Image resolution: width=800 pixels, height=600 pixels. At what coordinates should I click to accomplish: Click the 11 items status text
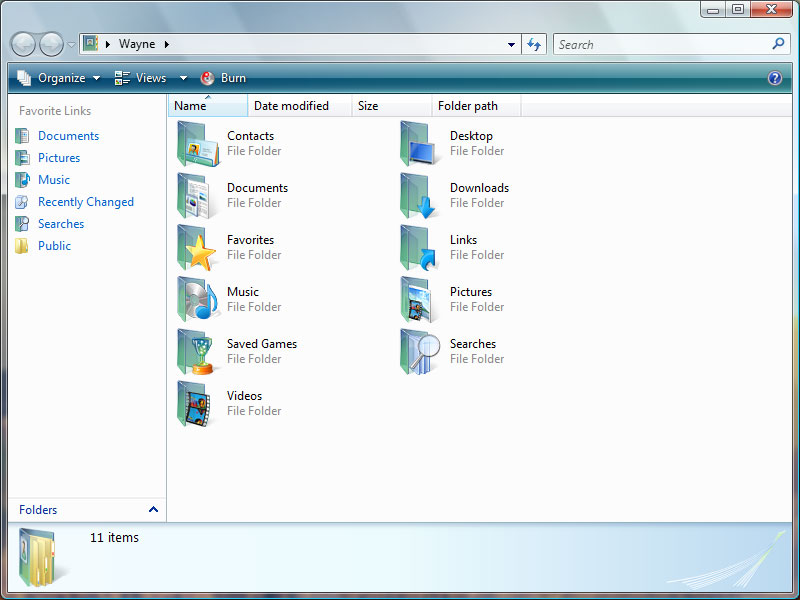[x=114, y=538]
